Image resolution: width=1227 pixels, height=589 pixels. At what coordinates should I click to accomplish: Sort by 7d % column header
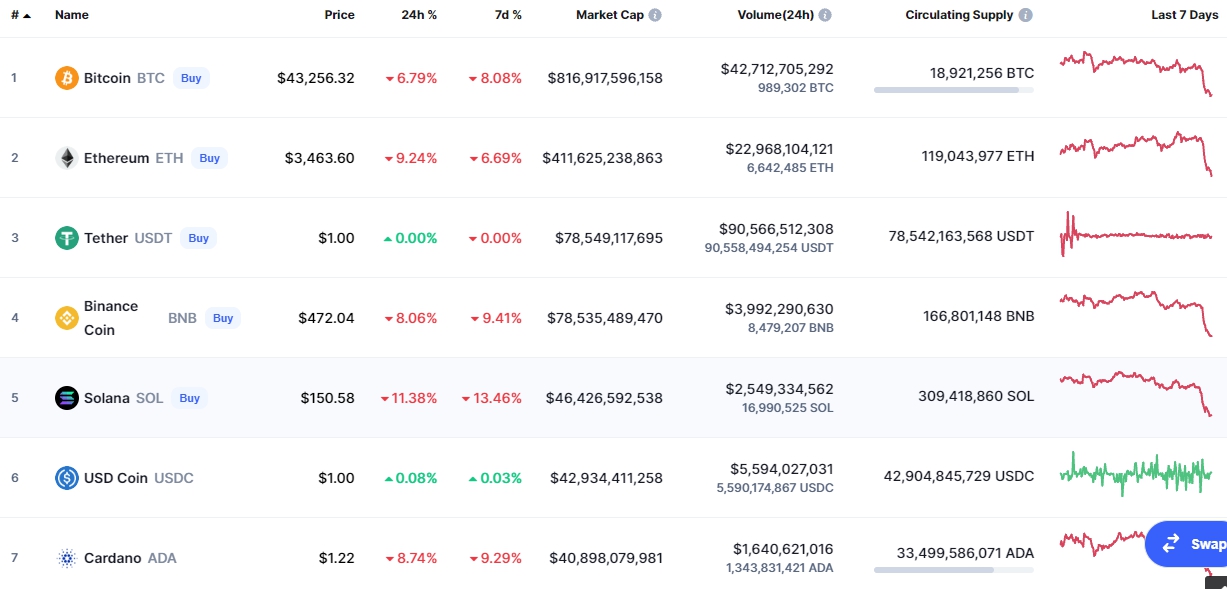click(x=506, y=16)
